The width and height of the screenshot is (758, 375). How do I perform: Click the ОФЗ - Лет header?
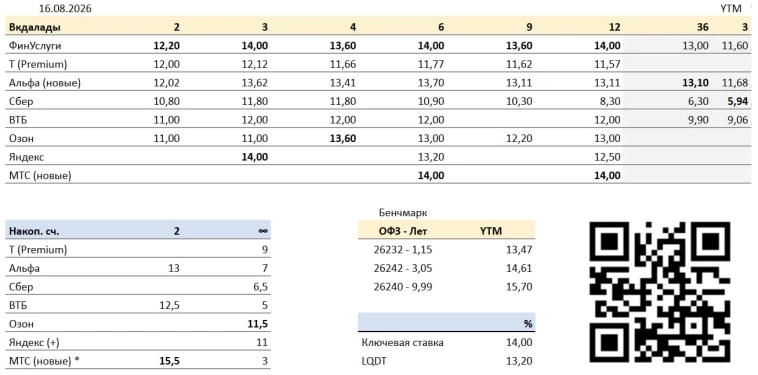tap(404, 231)
